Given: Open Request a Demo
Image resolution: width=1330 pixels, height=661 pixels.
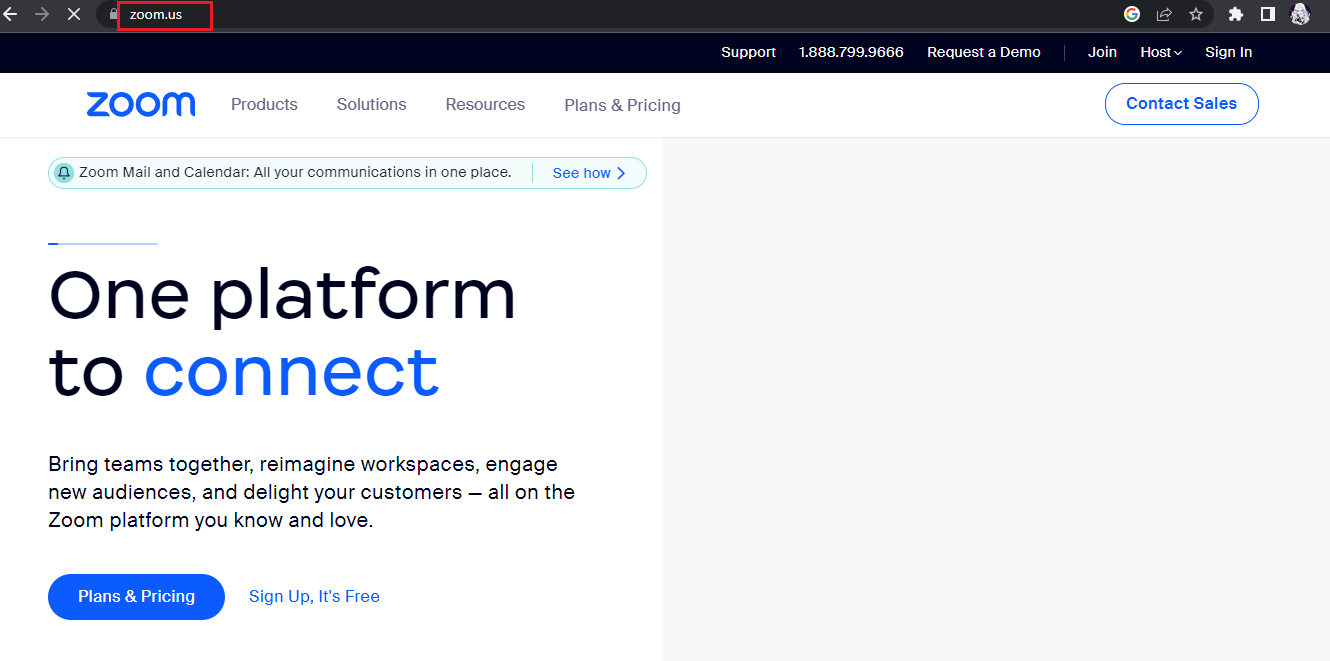Looking at the screenshot, I should (984, 52).
